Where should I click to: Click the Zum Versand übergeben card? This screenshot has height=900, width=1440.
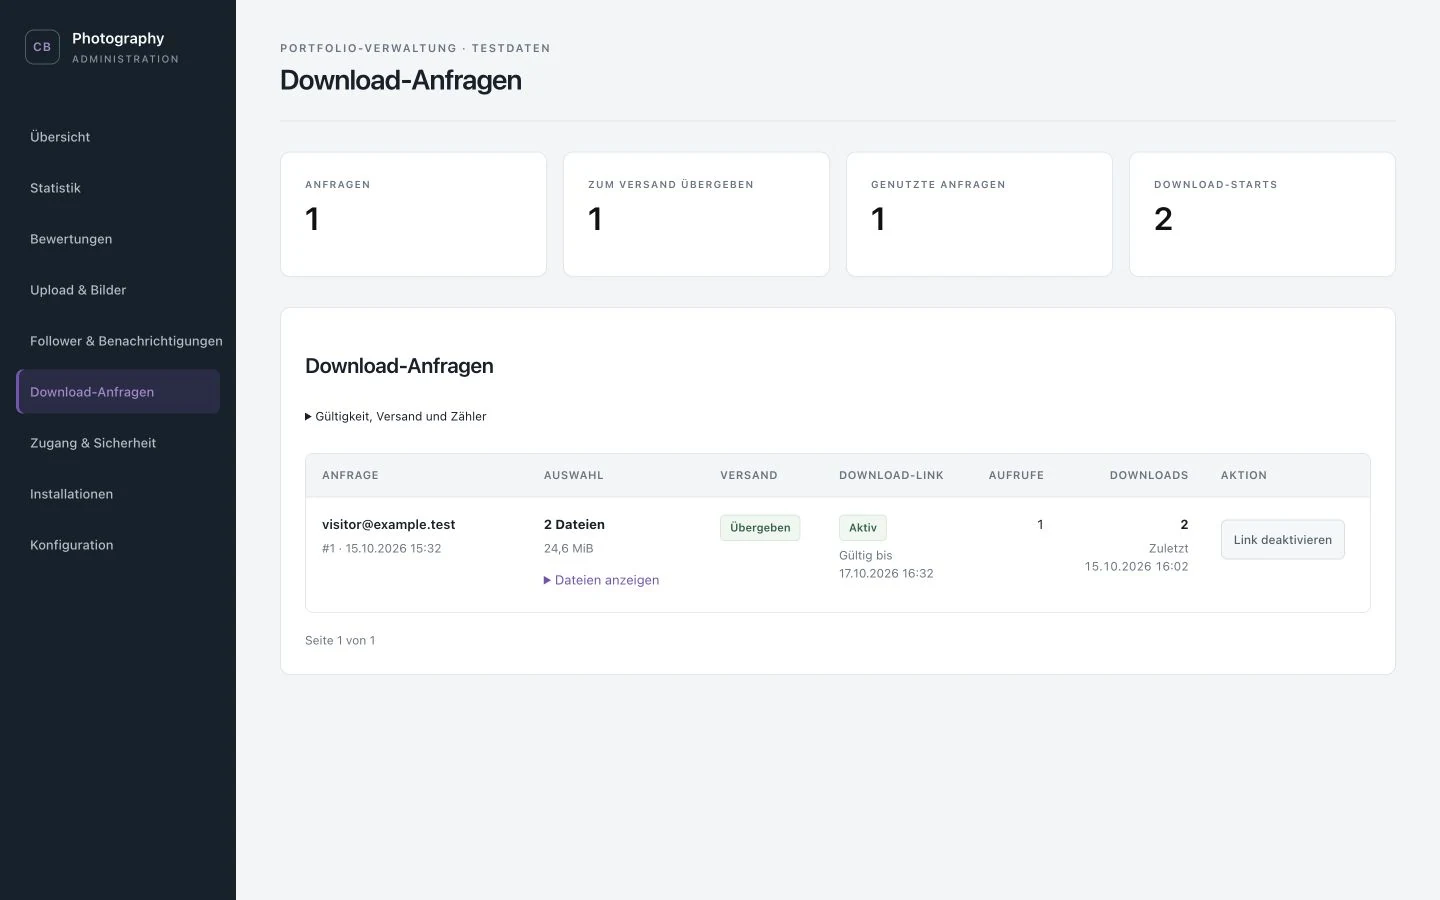point(696,214)
